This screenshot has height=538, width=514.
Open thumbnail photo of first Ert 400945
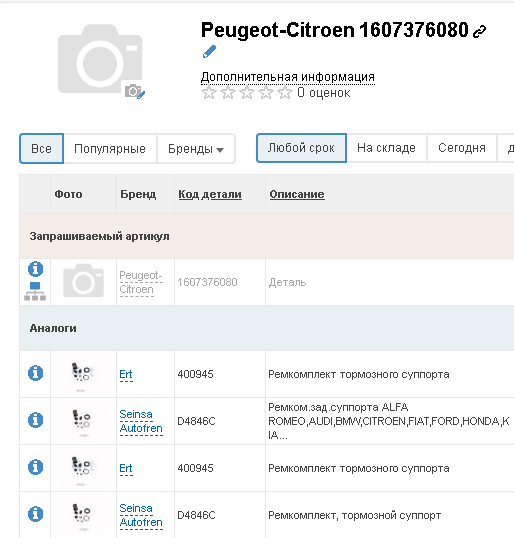point(83,373)
